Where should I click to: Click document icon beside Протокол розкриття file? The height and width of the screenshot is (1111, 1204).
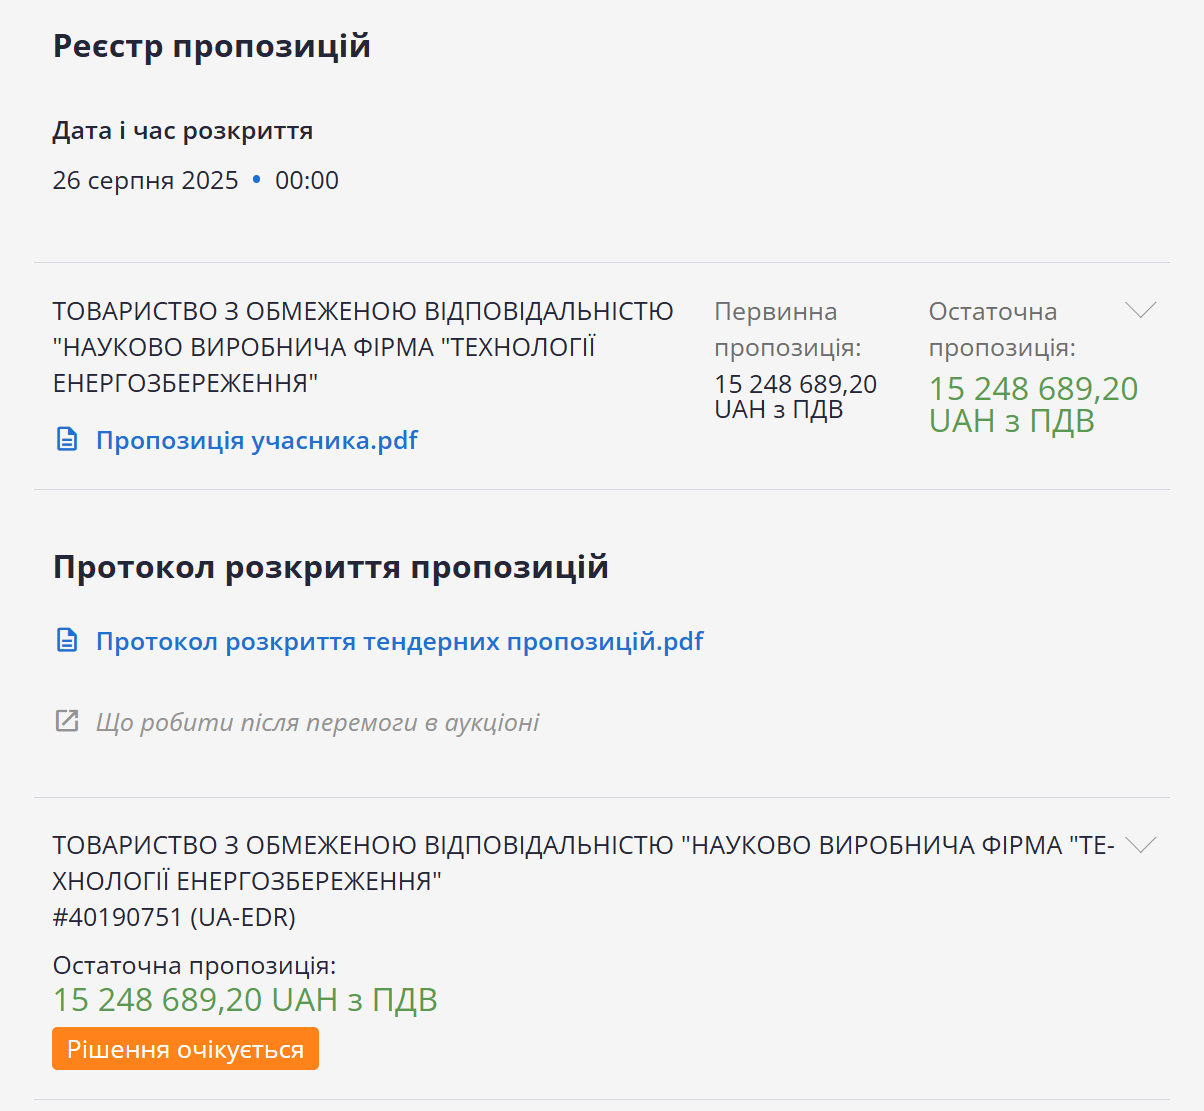tap(67, 641)
